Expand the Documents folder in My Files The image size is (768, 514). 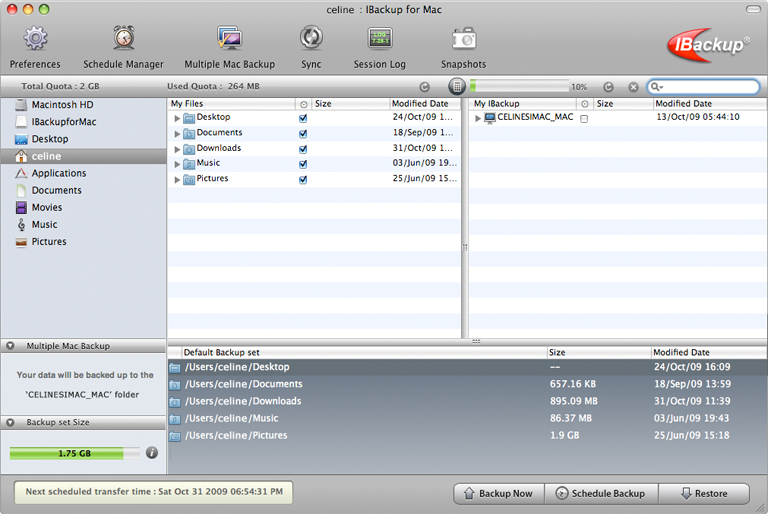click(177, 134)
